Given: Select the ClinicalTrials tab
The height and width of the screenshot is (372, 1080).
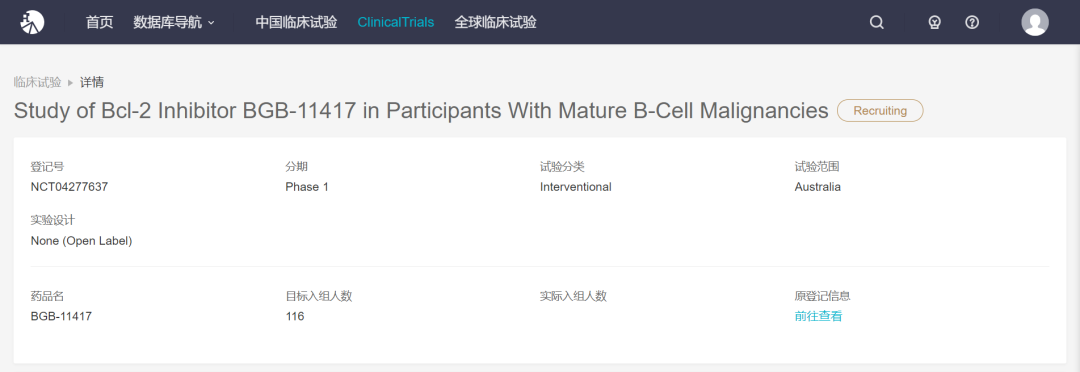Looking at the screenshot, I should tap(395, 22).
